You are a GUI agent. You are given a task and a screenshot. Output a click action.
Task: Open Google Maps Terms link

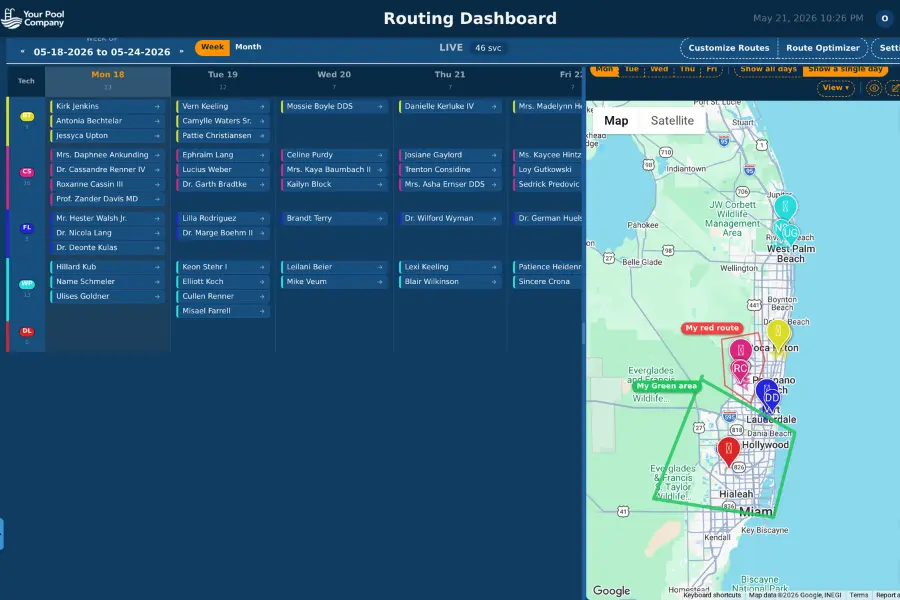point(859,595)
